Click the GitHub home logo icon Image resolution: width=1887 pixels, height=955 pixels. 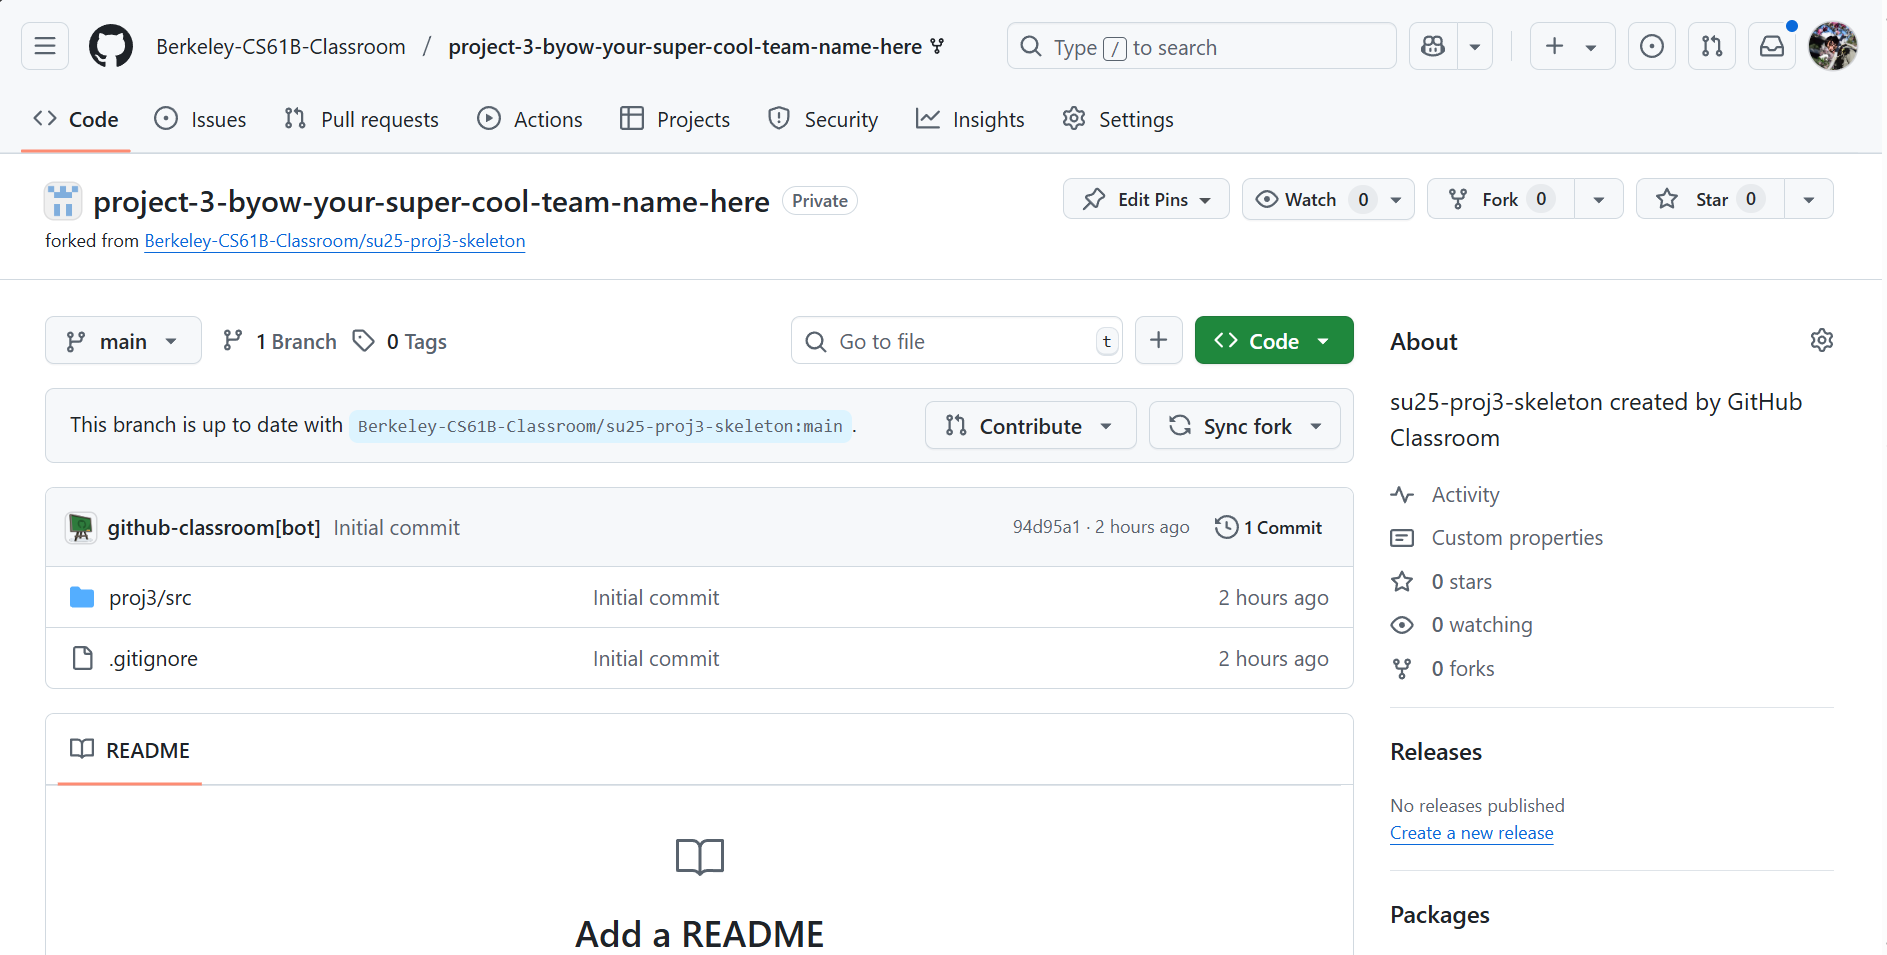point(110,46)
